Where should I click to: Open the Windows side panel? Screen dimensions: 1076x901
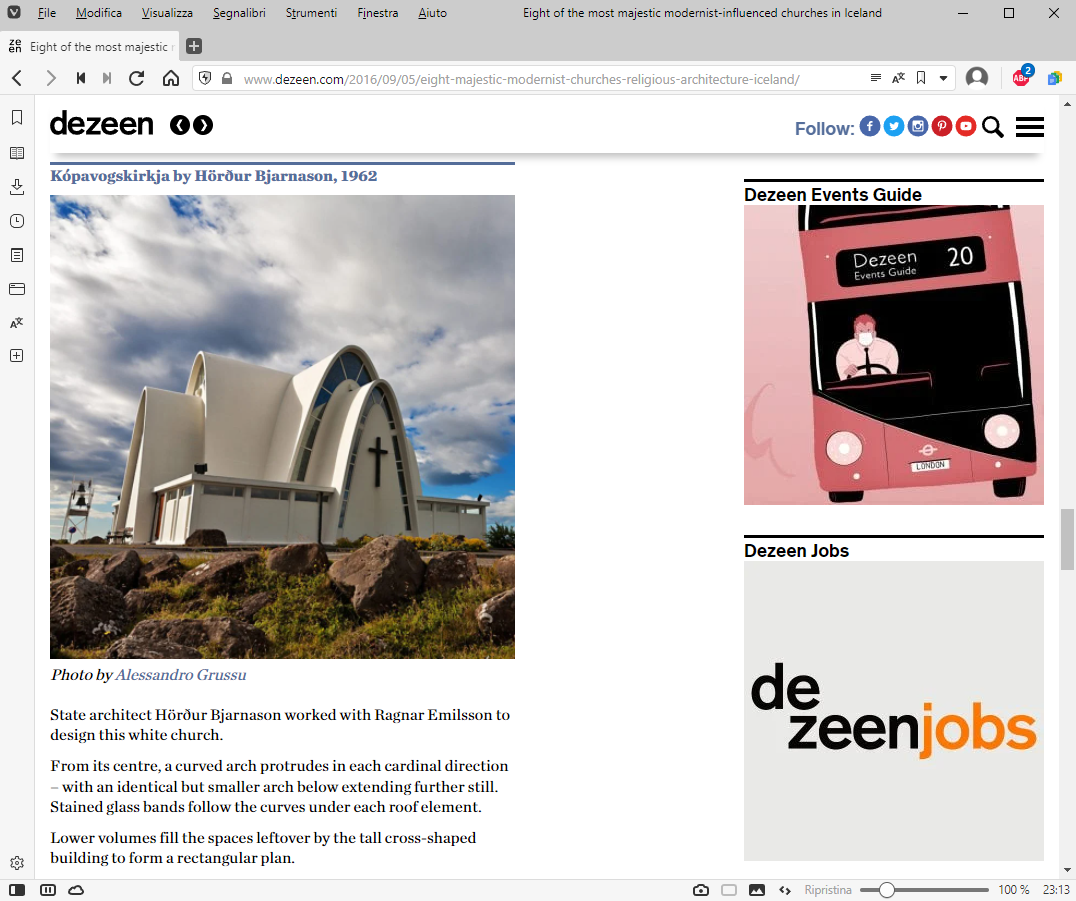pyautogui.click(x=17, y=289)
